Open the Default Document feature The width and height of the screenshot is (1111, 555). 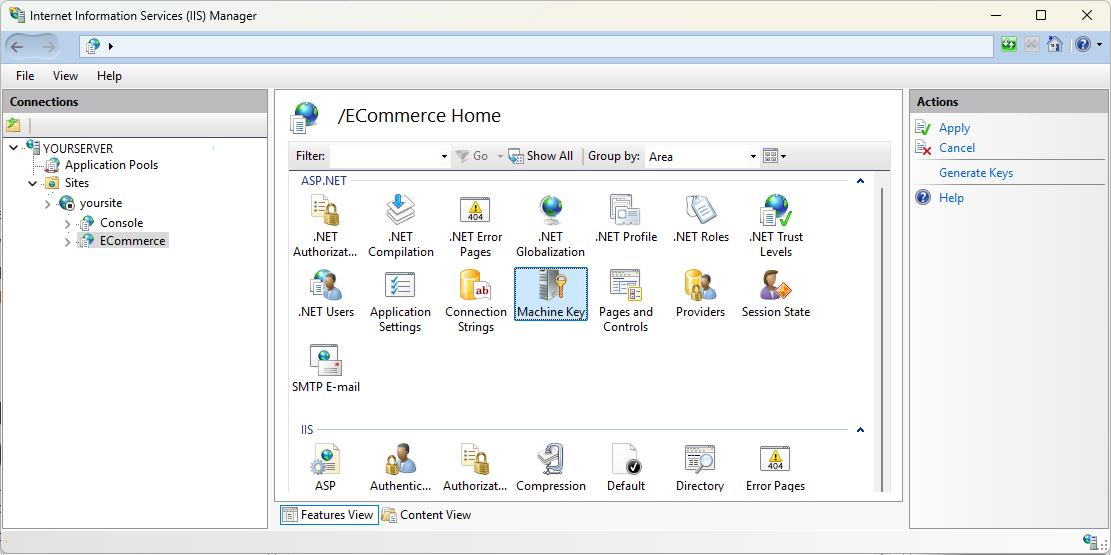[626, 468]
